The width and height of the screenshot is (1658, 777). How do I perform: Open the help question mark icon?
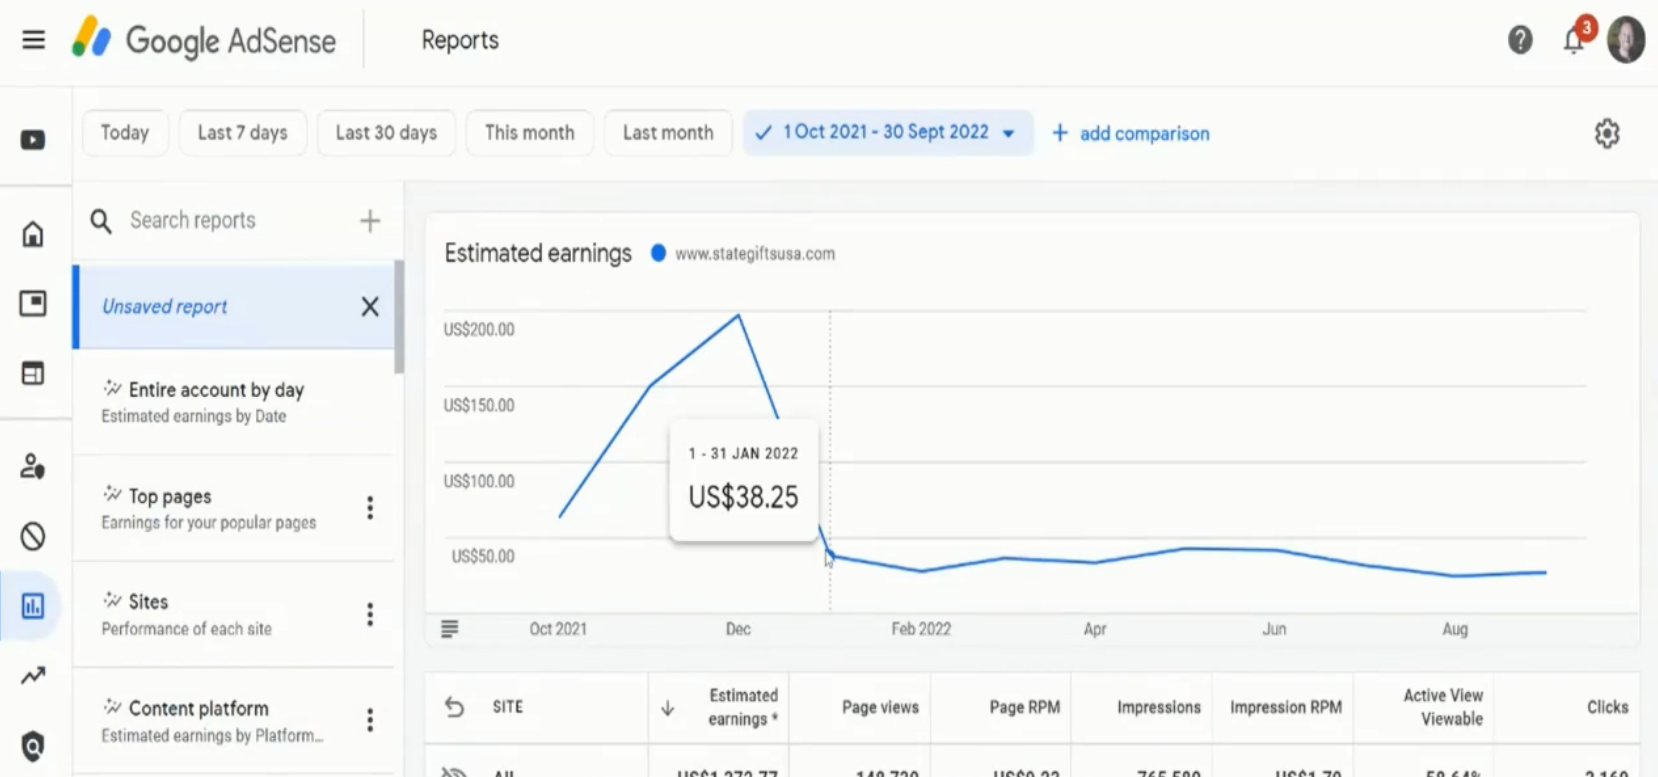click(1520, 40)
